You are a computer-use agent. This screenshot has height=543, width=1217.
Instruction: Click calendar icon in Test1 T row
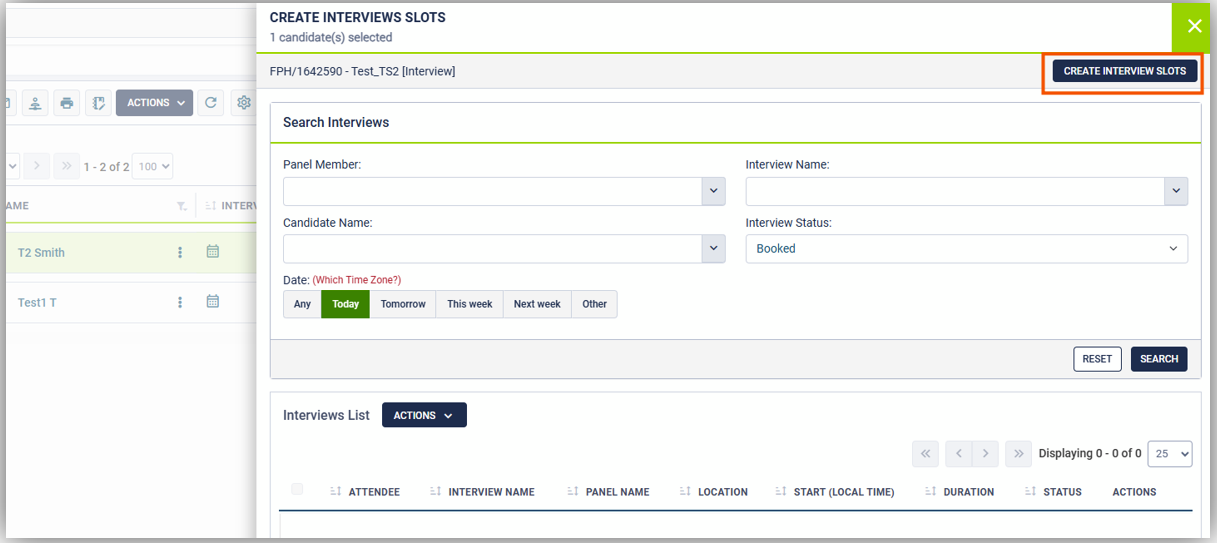tap(212, 301)
